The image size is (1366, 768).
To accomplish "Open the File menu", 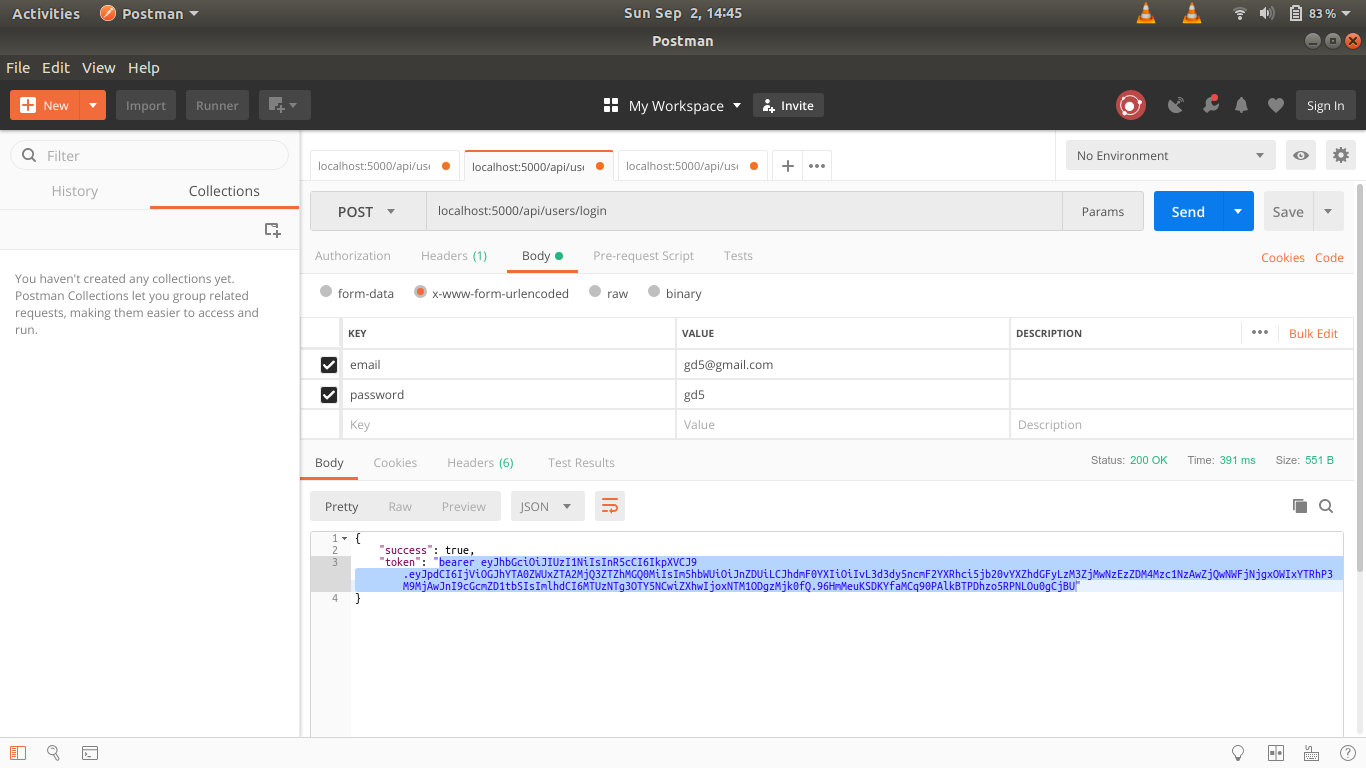I will click(x=18, y=67).
